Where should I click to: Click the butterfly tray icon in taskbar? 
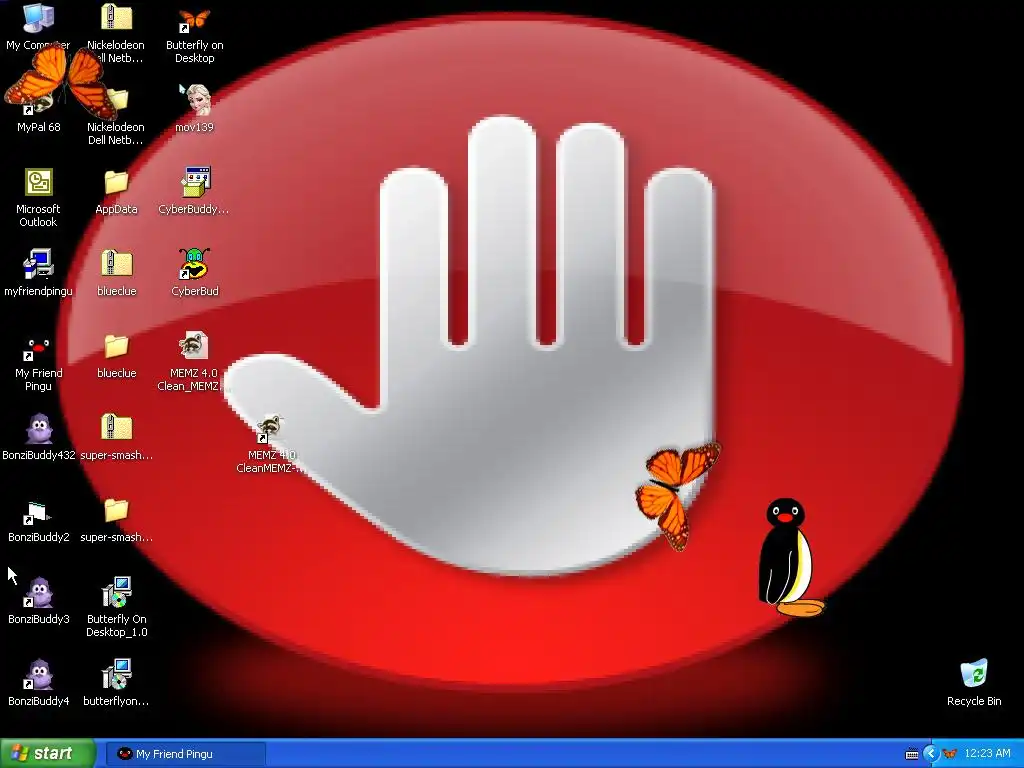950,754
